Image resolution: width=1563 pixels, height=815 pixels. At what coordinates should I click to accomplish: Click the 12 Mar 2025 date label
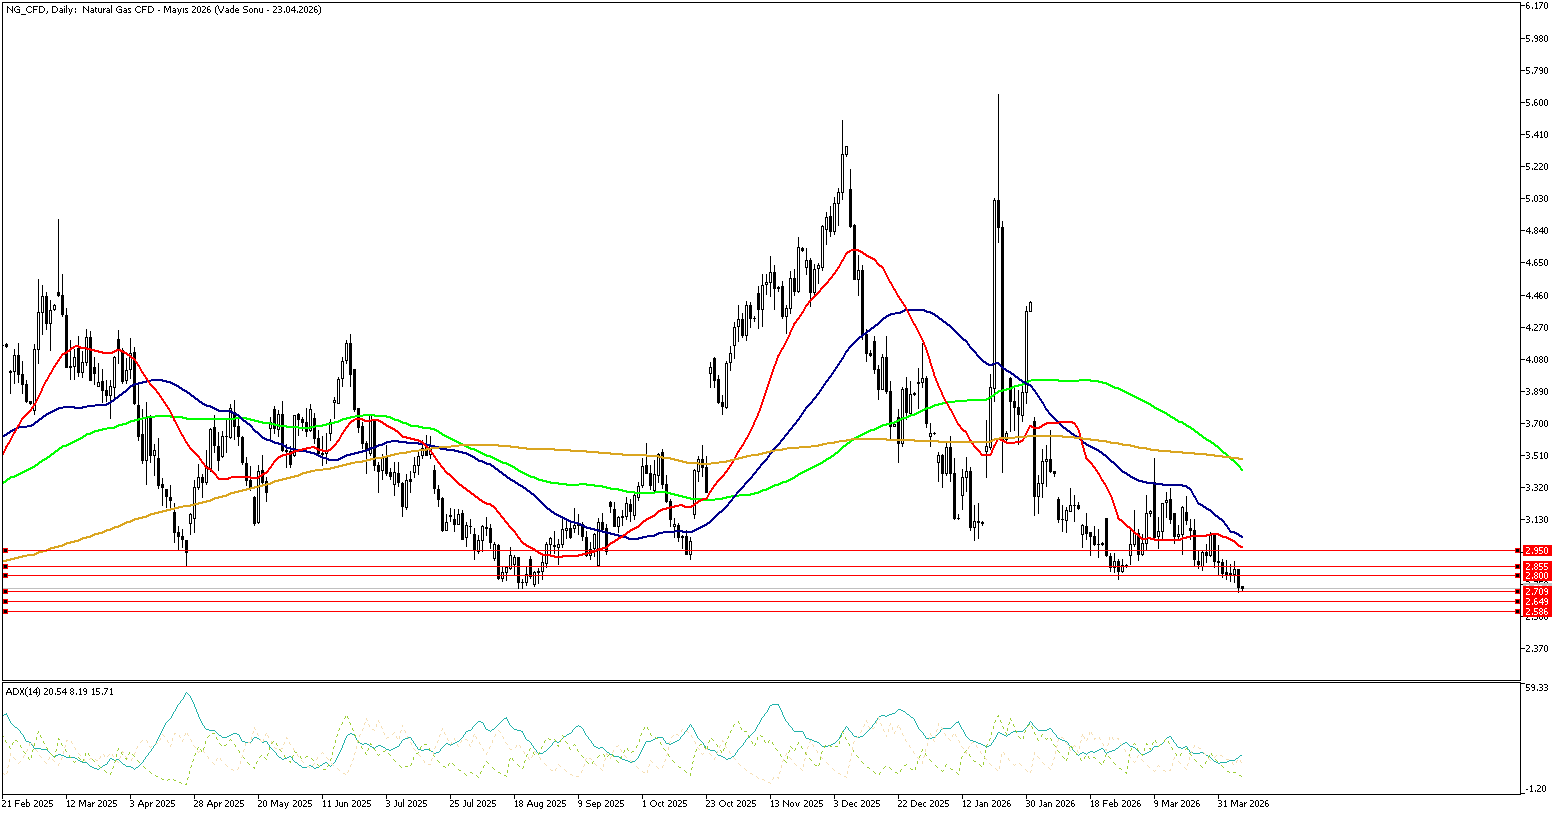[90, 803]
